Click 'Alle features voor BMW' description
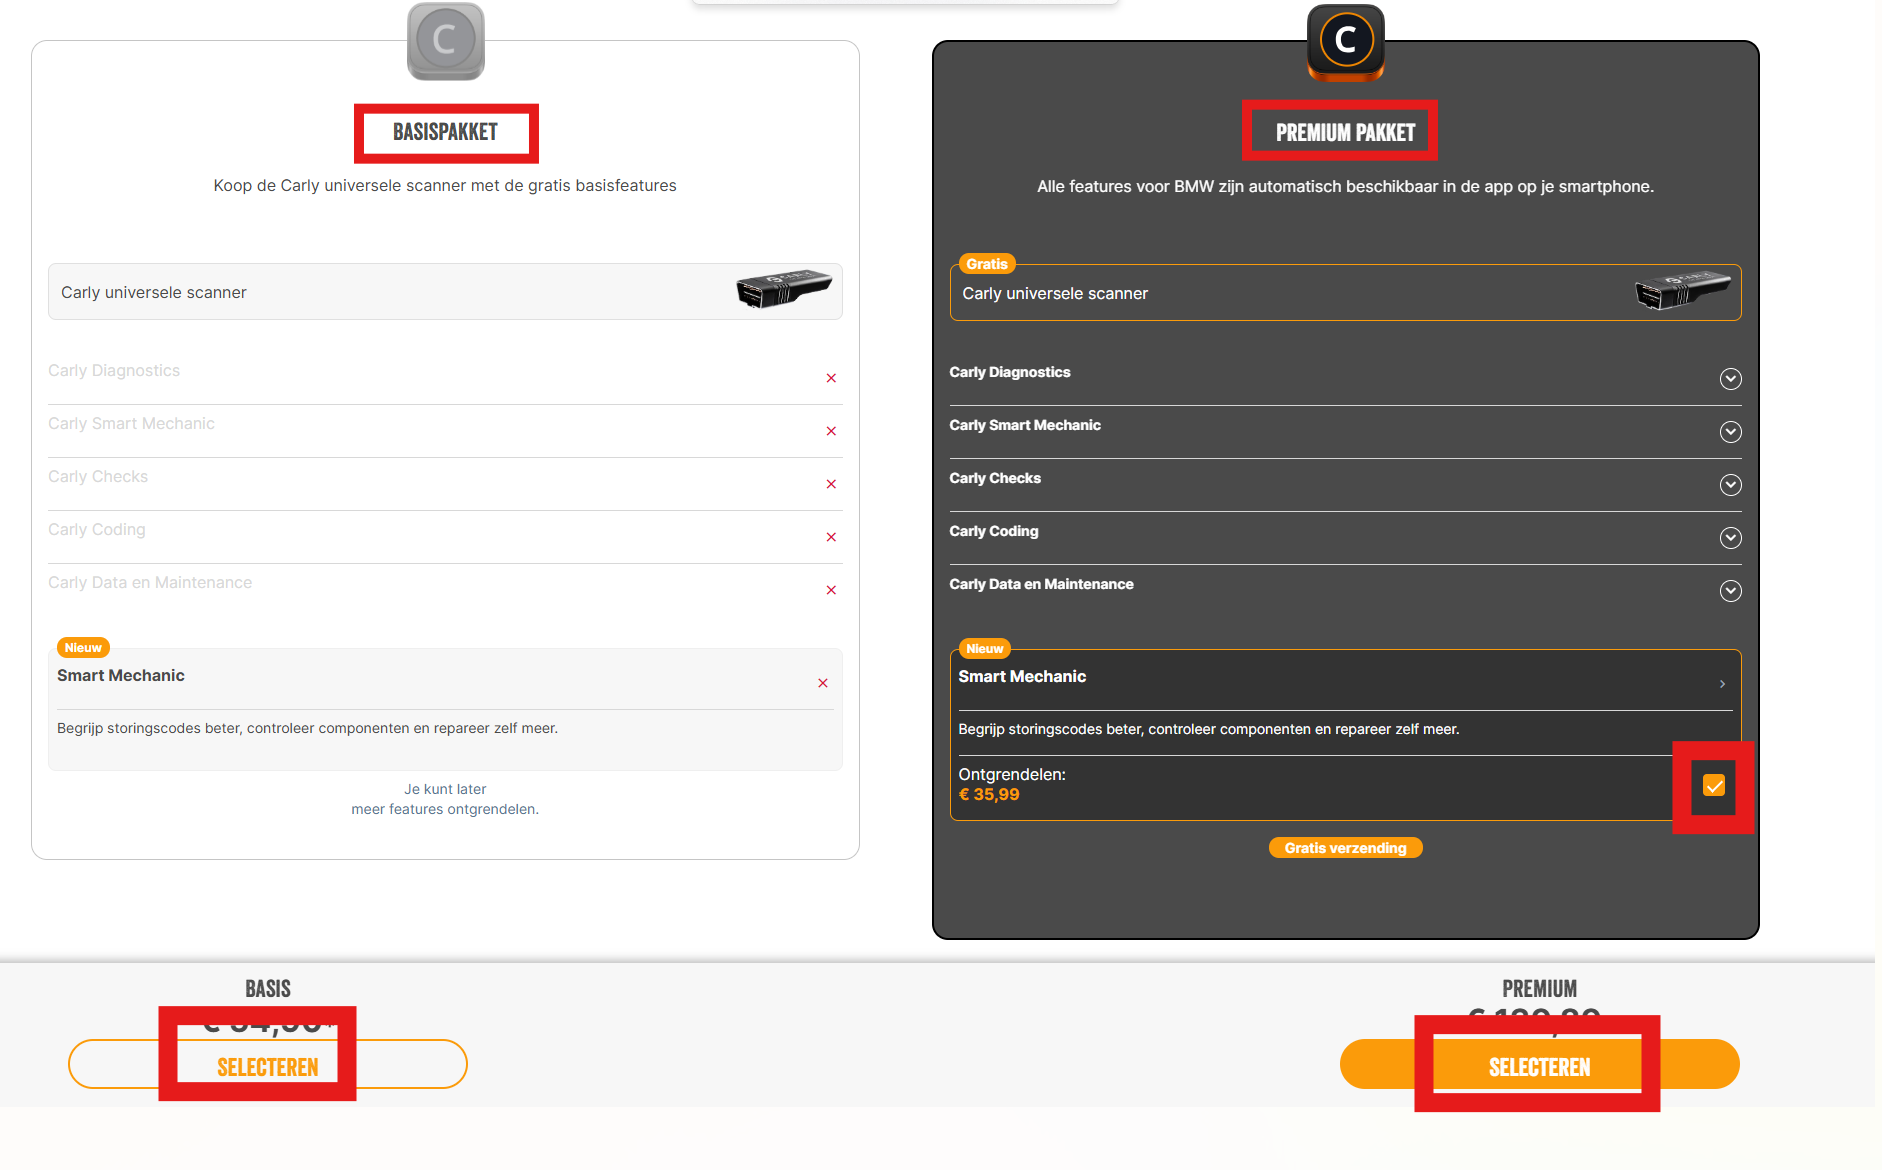The image size is (1882, 1170). coord(1346,187)
